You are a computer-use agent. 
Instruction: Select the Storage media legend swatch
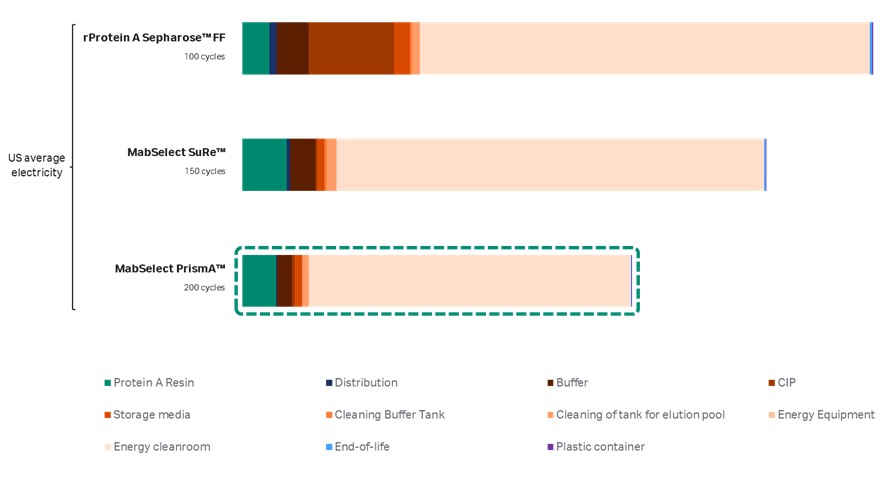click(108, 415)
